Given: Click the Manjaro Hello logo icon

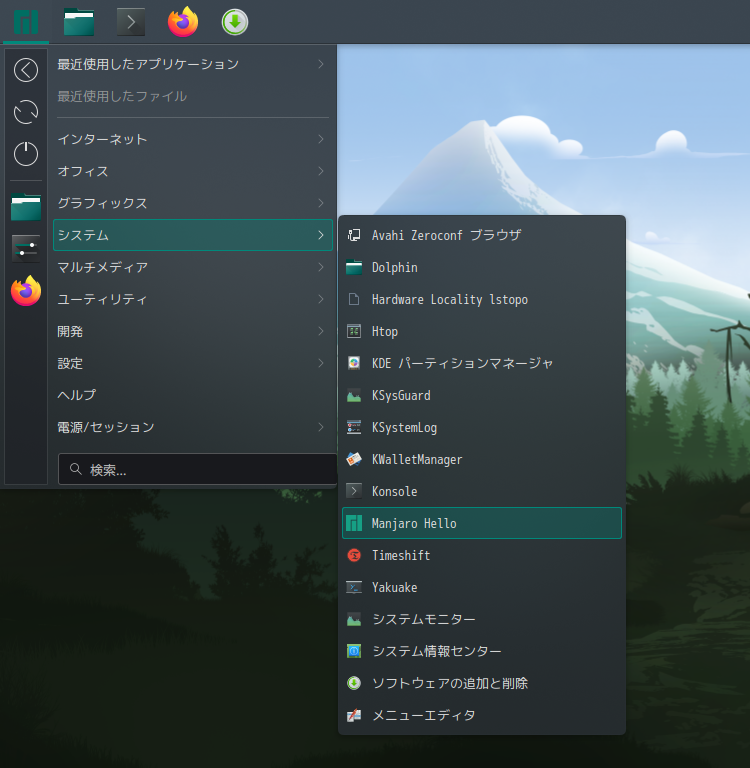Looking at the screenshot, I should point(354,524).
